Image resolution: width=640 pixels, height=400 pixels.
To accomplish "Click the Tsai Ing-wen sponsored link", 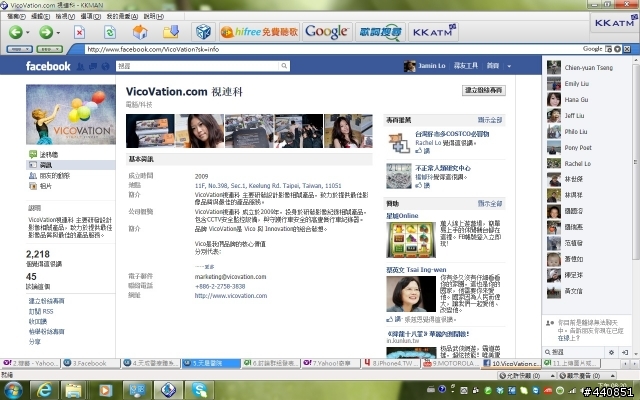I will (x=416, y=270).
